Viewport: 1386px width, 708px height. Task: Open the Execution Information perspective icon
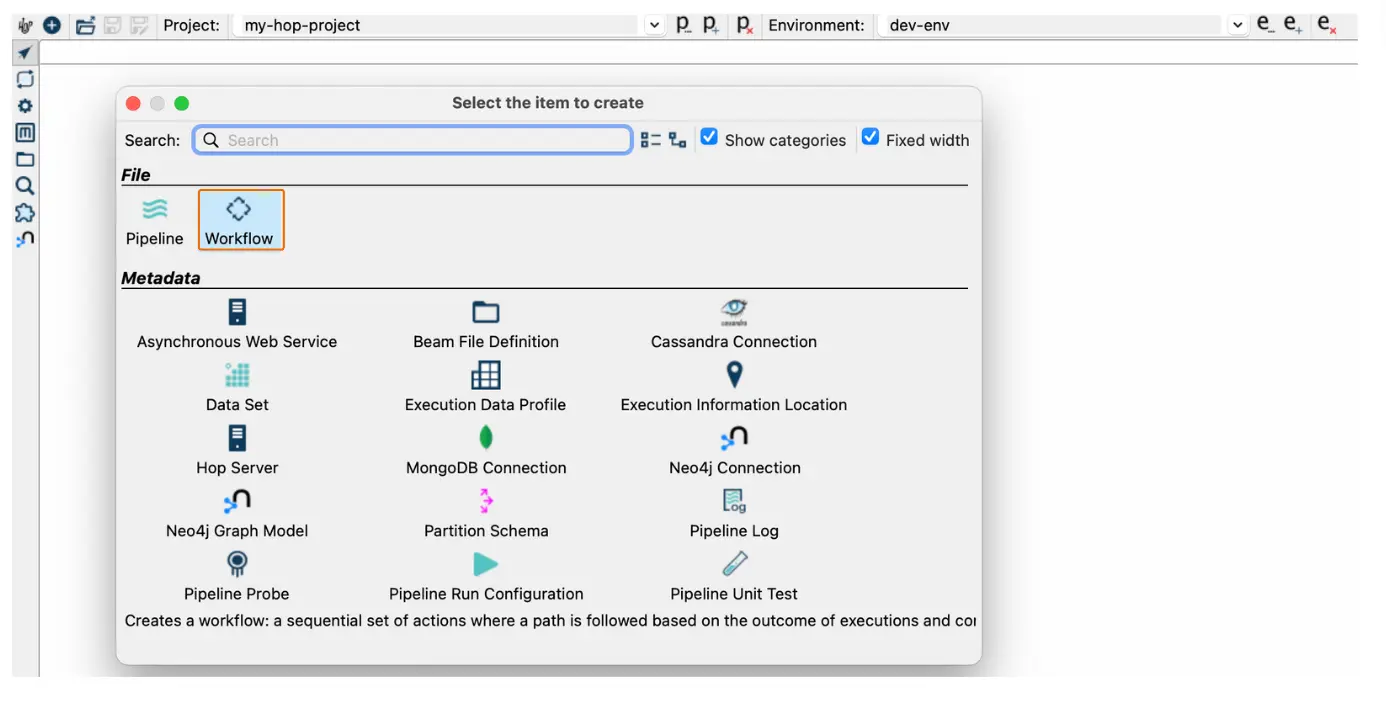(x=25, y=79)
